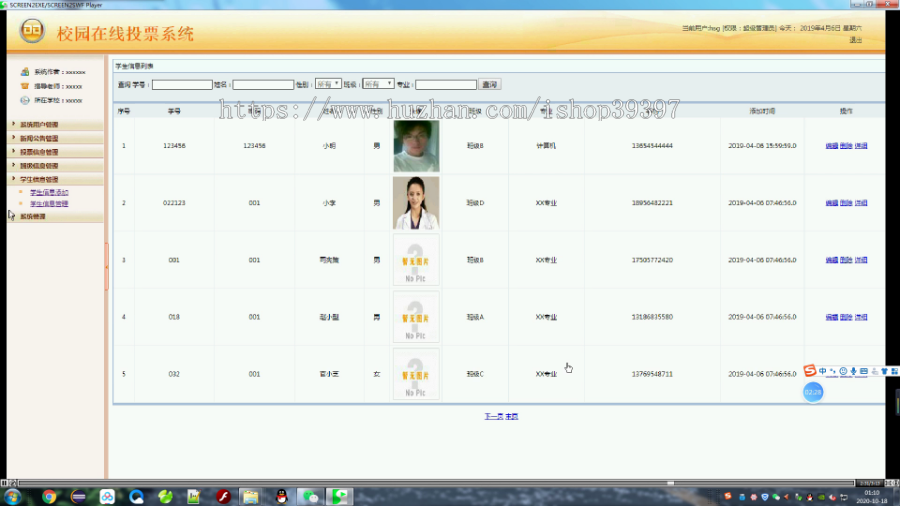Image resolution: width=900 pixels, height=506 pixels.
Task: Click the 学号 student number search field
Action: click(182, 84)
